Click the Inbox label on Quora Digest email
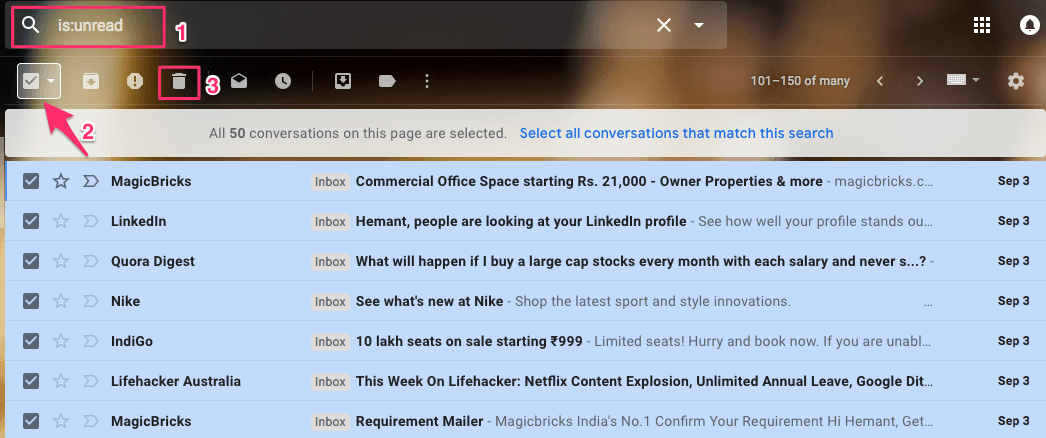 click(330, 261)
